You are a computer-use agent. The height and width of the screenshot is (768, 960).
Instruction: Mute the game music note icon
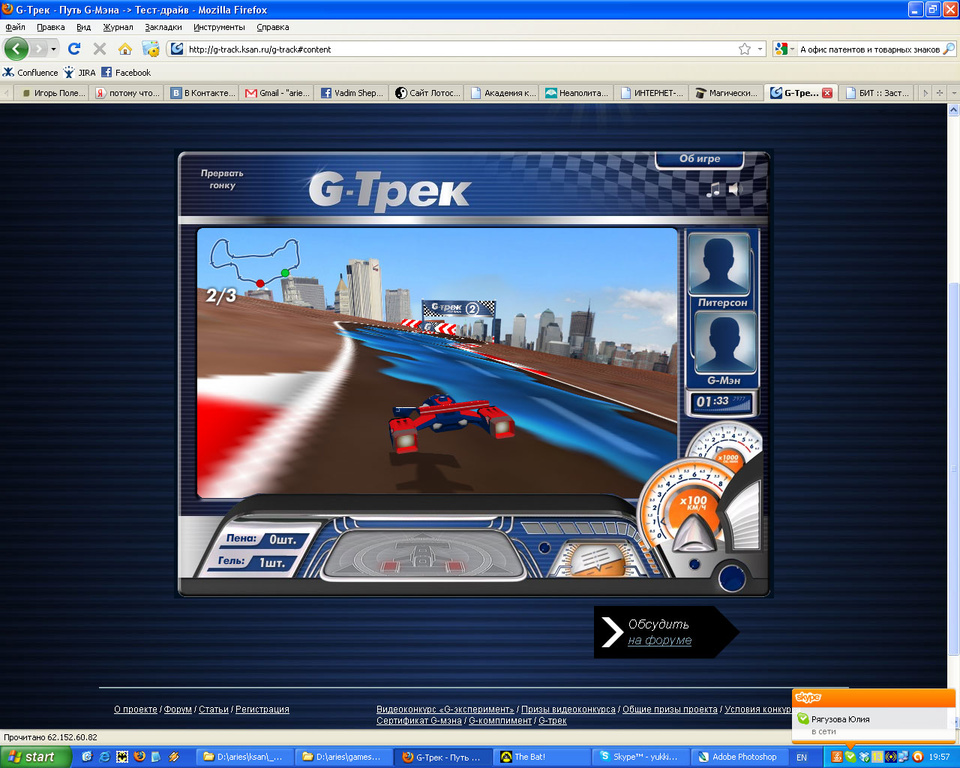tap(713, 189)
